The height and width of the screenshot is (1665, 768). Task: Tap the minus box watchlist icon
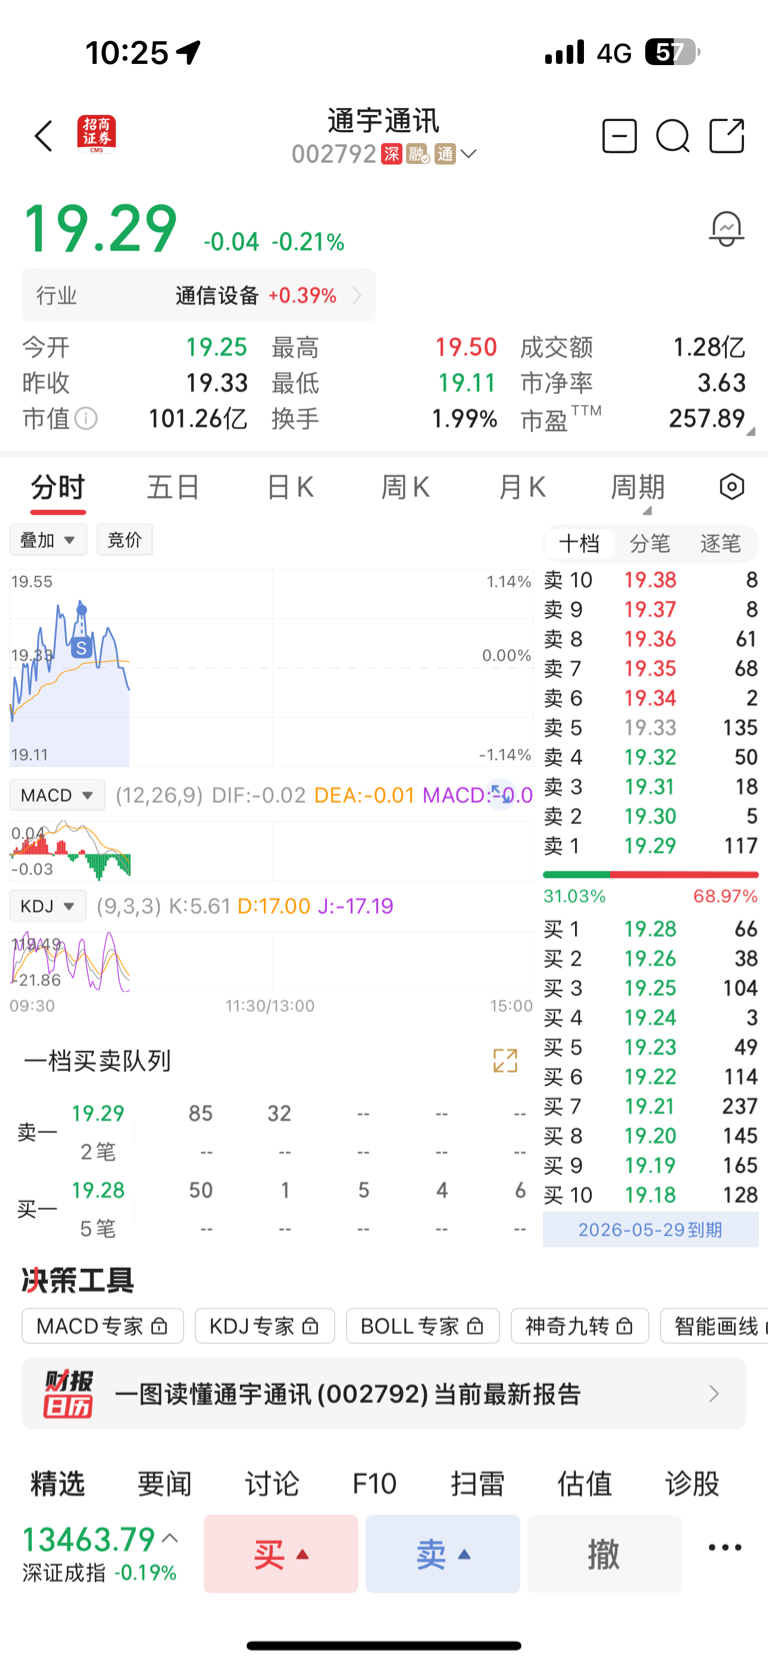coord(619,135)
